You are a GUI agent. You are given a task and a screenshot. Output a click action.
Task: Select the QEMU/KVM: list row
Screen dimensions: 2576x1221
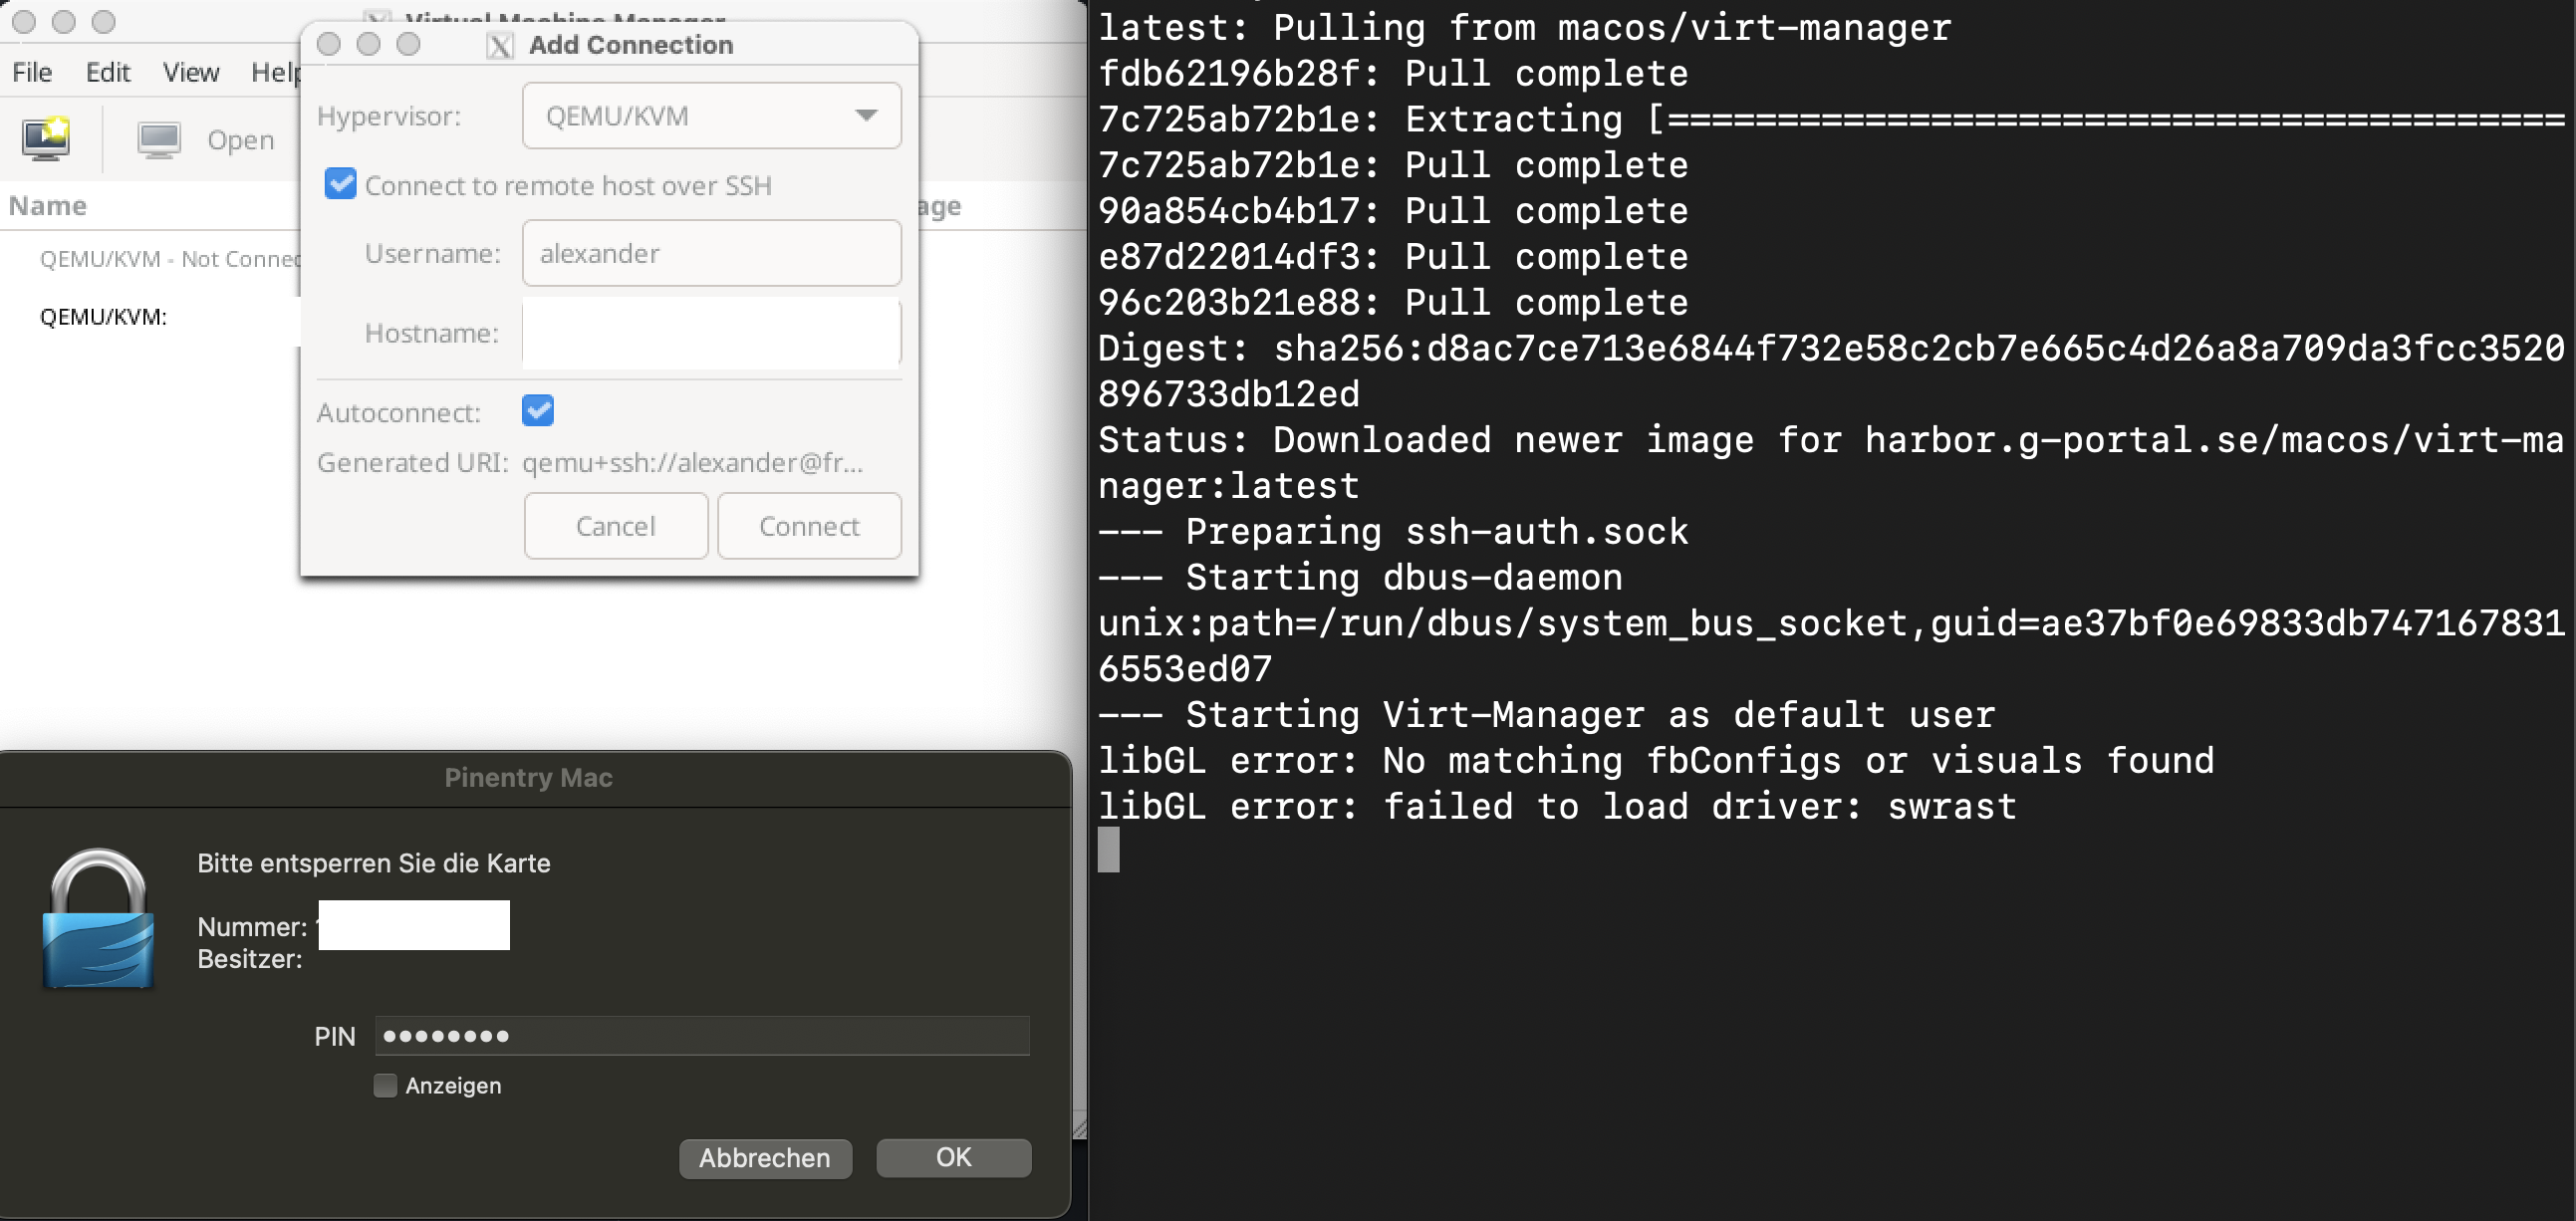[103, 317]
